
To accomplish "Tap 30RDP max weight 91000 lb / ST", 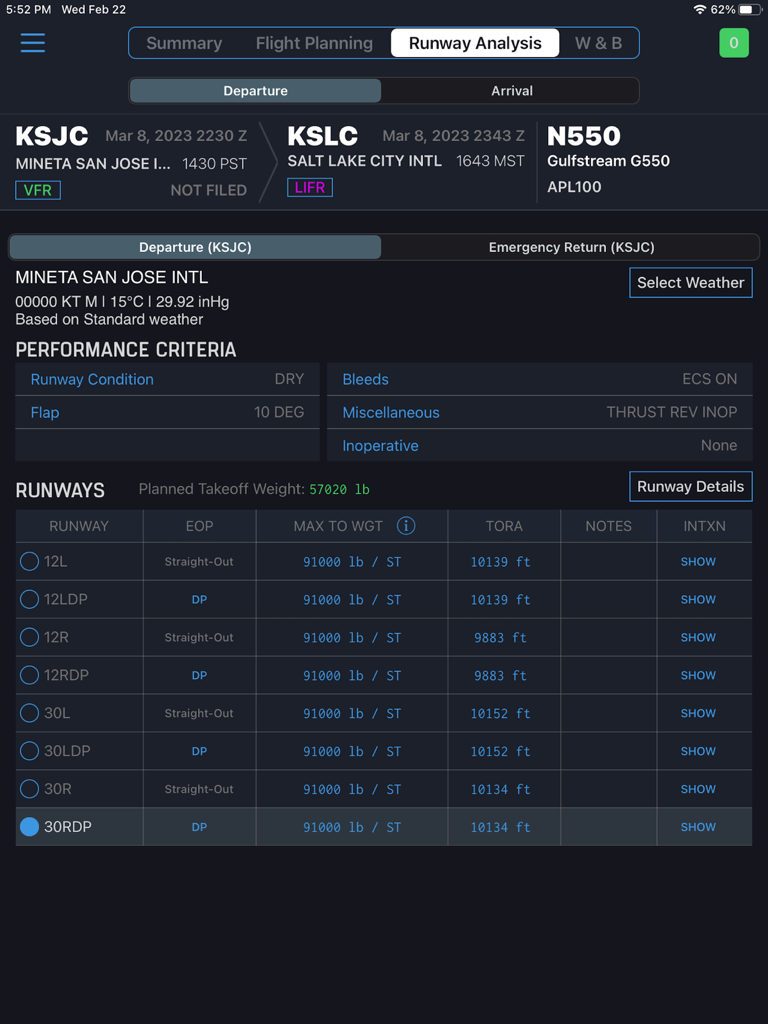I will point(352,827).
